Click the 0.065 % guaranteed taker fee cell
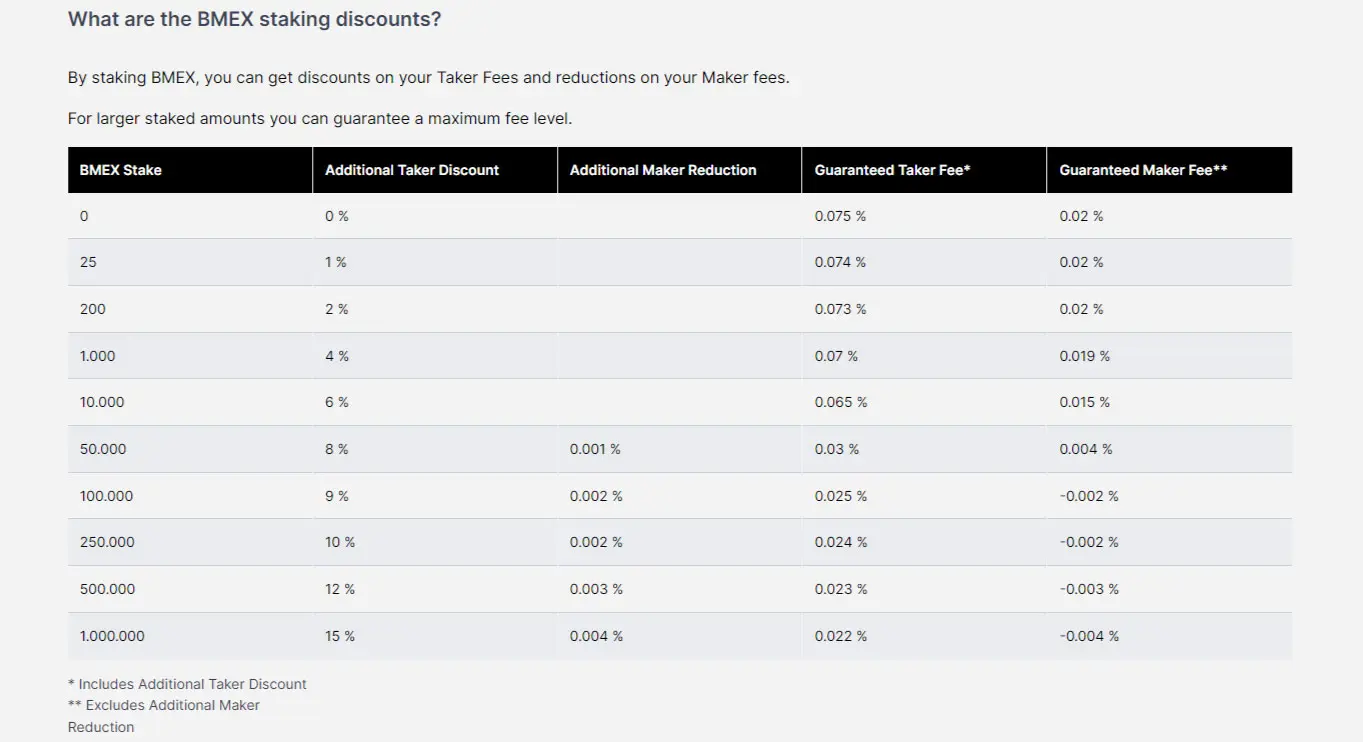This screenshot has height=742, width=1363. click(x=924, y=402)
